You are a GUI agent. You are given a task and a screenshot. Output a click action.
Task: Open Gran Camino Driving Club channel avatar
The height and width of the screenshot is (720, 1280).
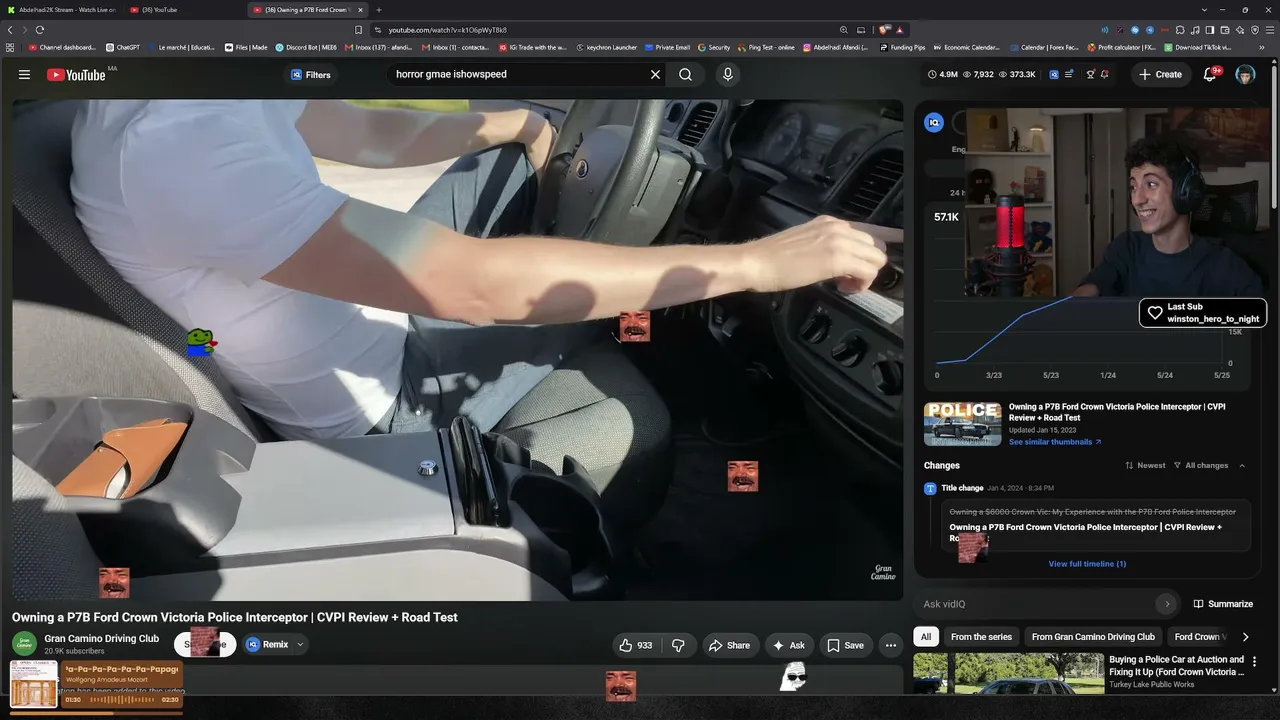click(x=24, y=645)
